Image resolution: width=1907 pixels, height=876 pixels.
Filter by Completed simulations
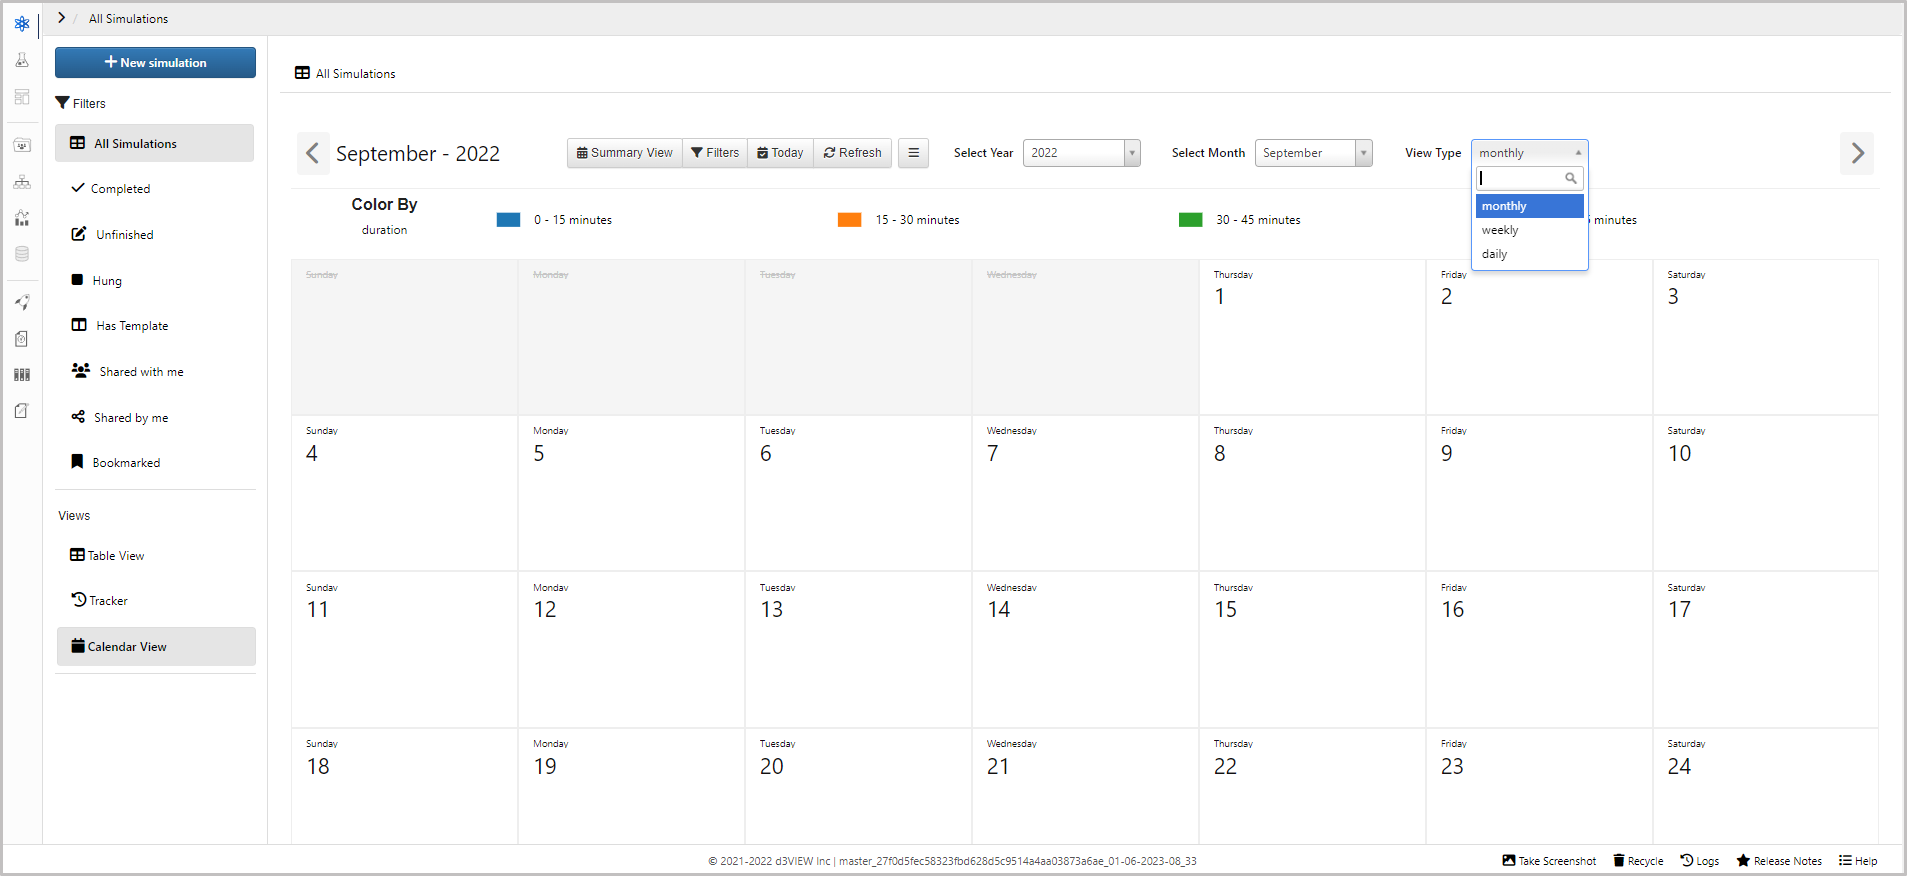point(120,189)
